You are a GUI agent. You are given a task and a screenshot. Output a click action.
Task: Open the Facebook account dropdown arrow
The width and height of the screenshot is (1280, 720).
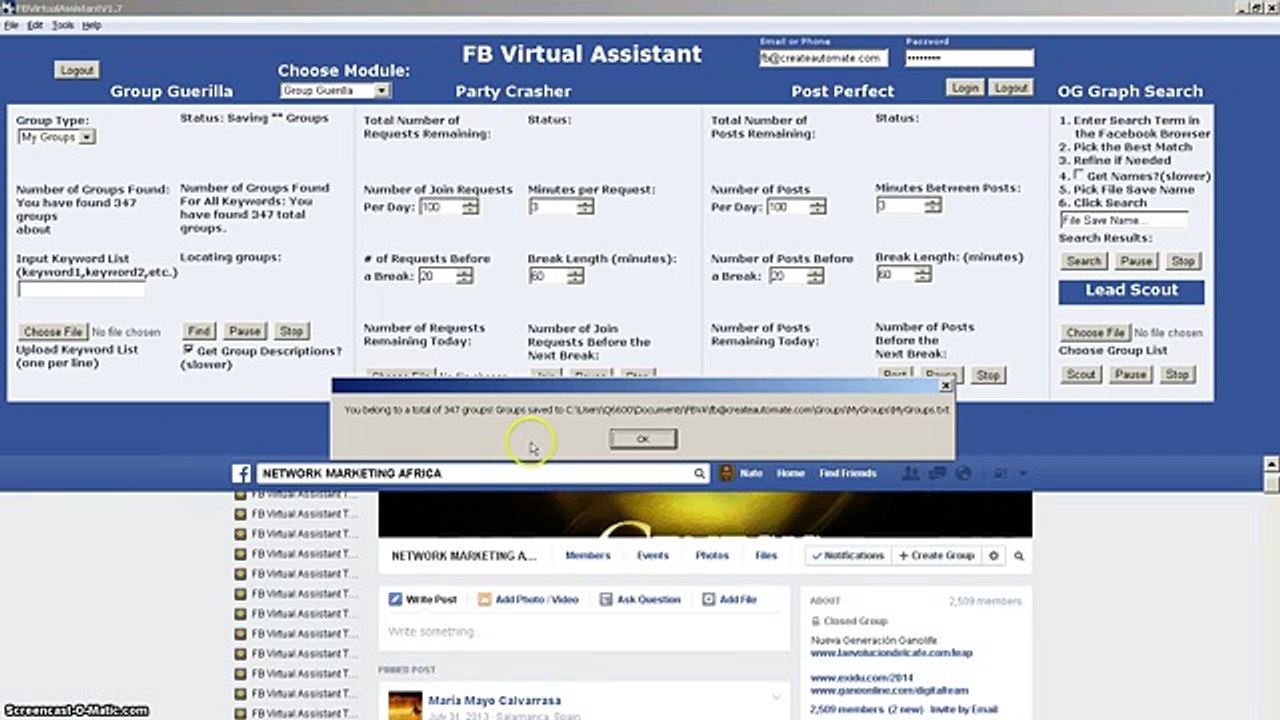(1024, 474)
